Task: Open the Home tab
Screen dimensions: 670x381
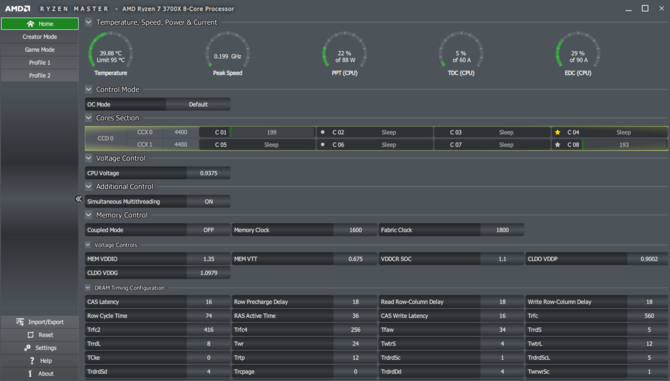Action: click(x=40, y=24)
